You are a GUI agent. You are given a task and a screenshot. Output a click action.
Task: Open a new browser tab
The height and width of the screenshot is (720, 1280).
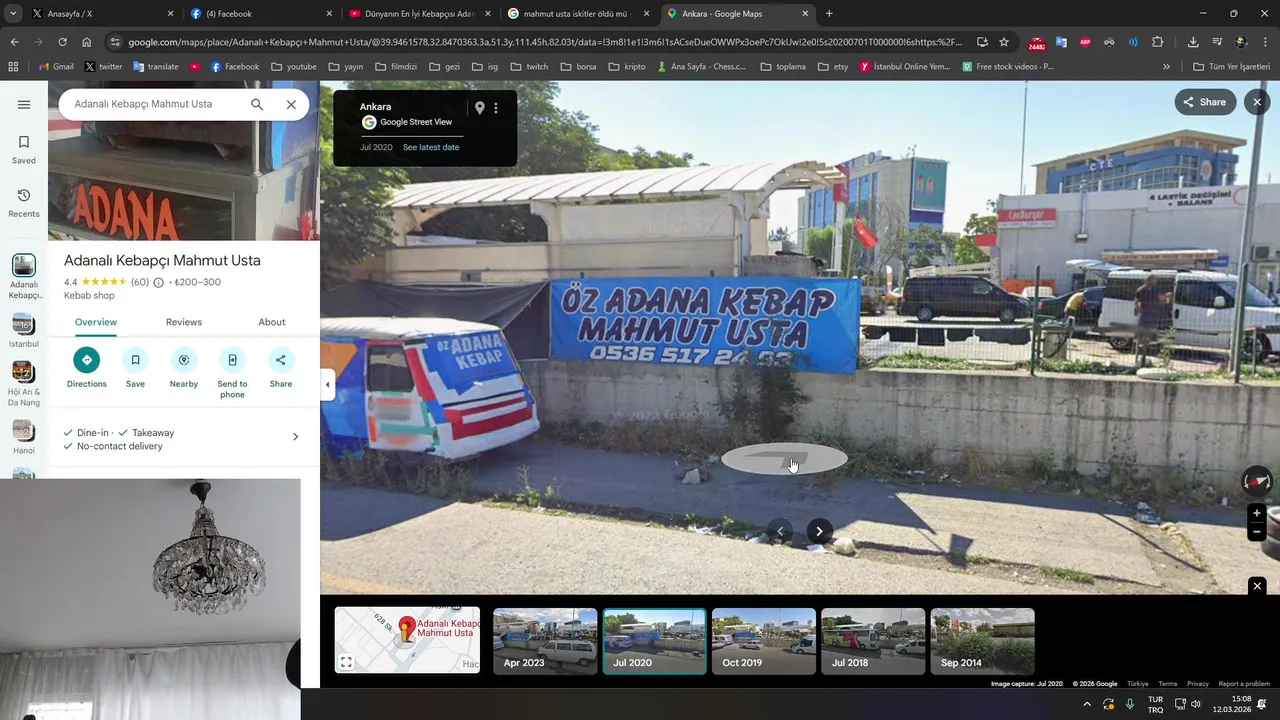click(x=829, y=14)
